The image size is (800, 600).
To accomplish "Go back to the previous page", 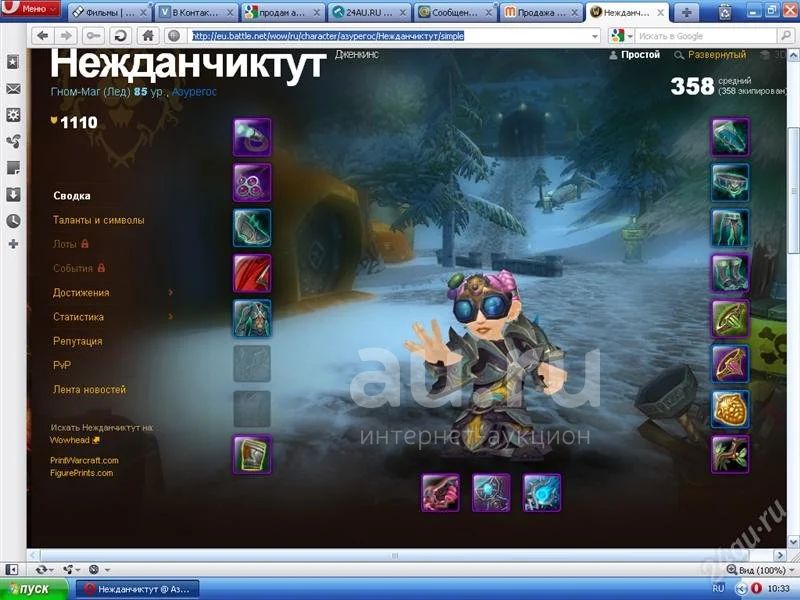I will click(43, 36).
